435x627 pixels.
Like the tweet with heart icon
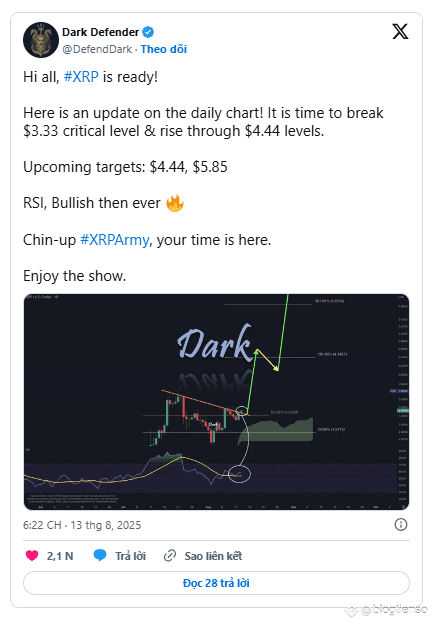click(32, 555)
